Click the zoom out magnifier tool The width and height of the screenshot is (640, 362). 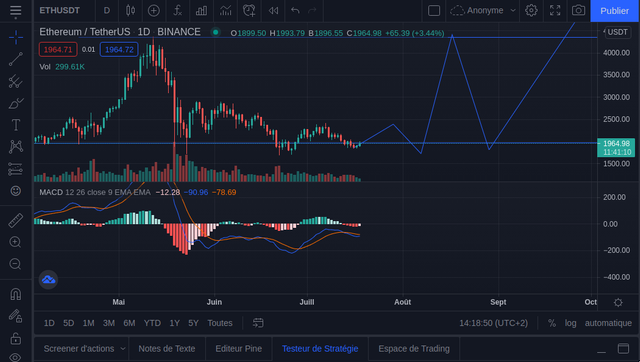pos(16,264)
